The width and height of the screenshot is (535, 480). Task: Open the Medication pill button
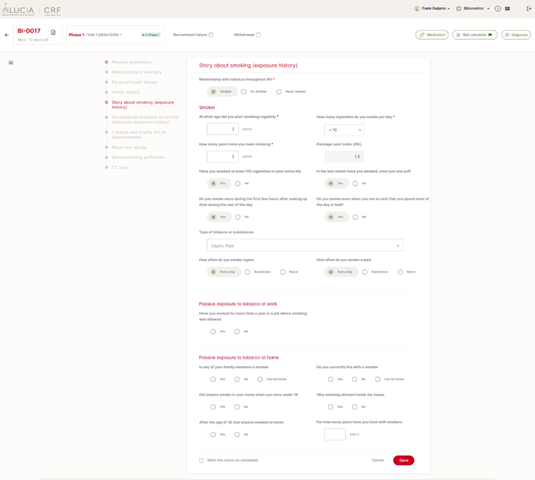(432, 35)
